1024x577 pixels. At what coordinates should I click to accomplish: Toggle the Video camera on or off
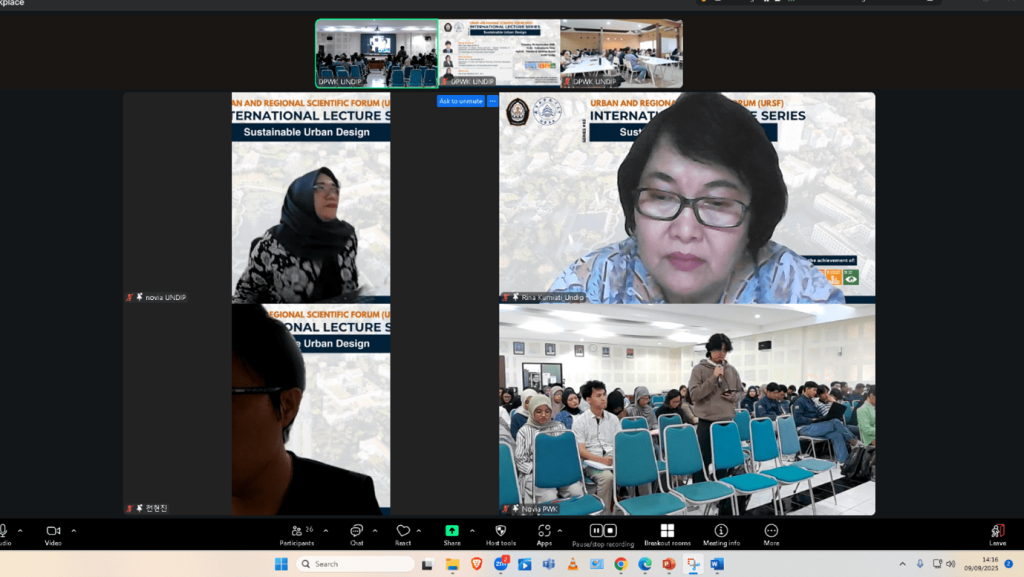point(53,533)
